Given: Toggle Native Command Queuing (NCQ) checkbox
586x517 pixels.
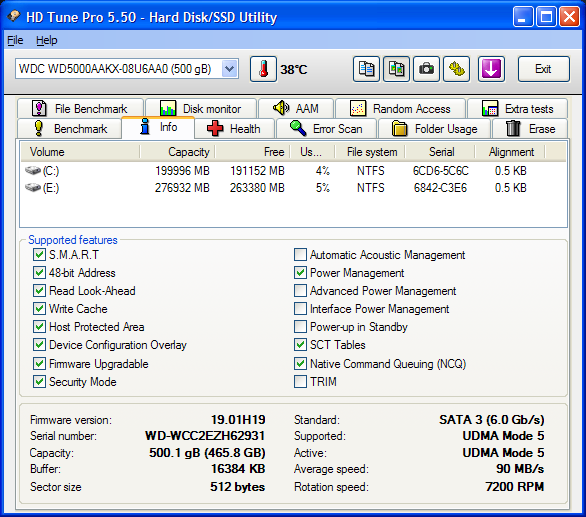Looking at the screenshot, I should [x=300, y=364].
